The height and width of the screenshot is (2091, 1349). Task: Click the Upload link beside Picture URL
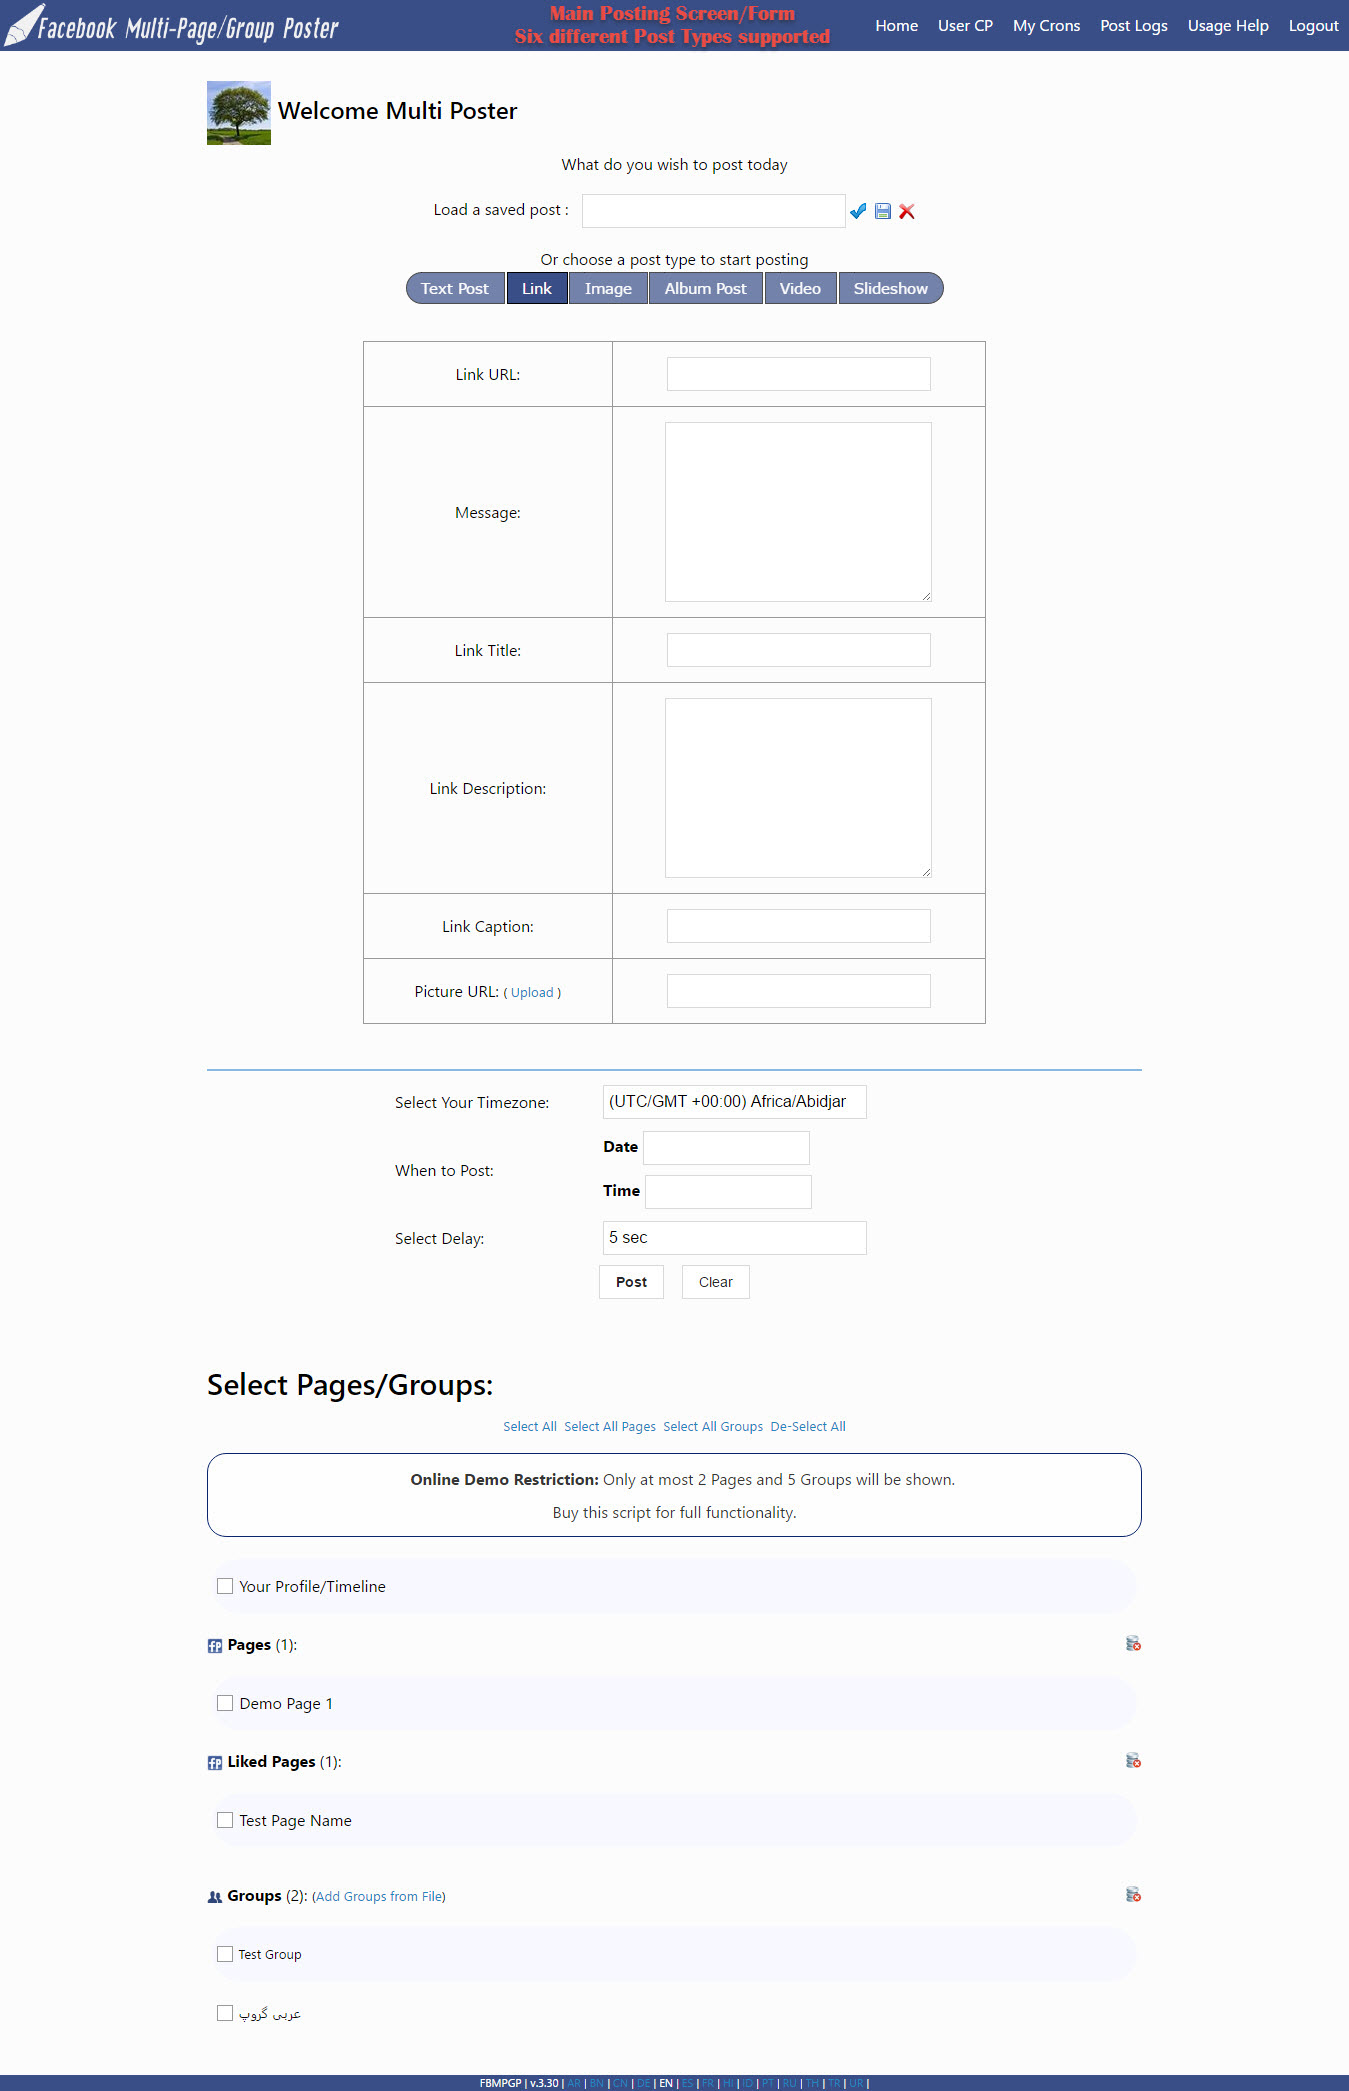[x=532, y=992]
